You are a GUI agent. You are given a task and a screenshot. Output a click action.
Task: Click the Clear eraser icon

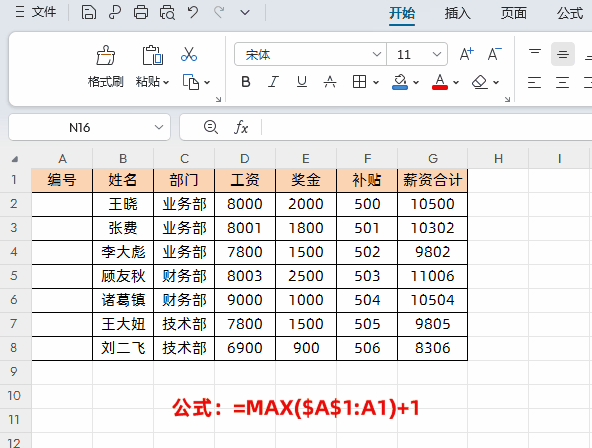(480, 82)
